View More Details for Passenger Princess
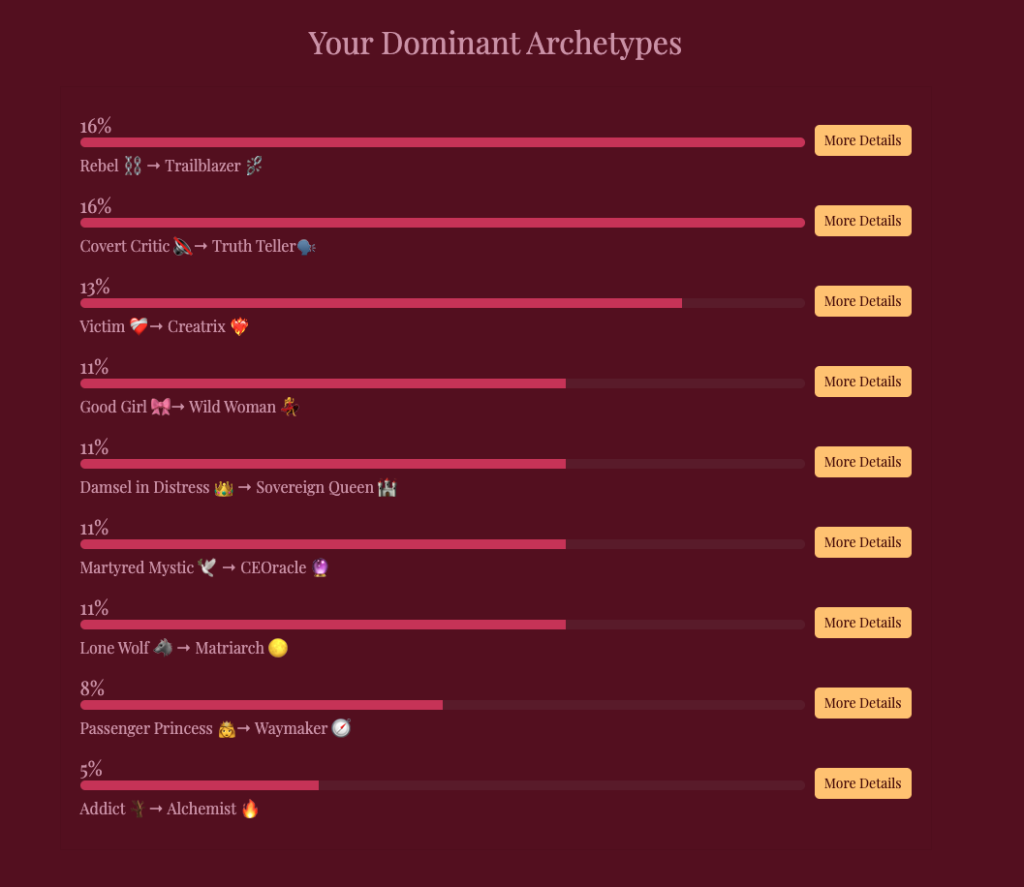The image size is (1024, 887). tap(862, 703)
